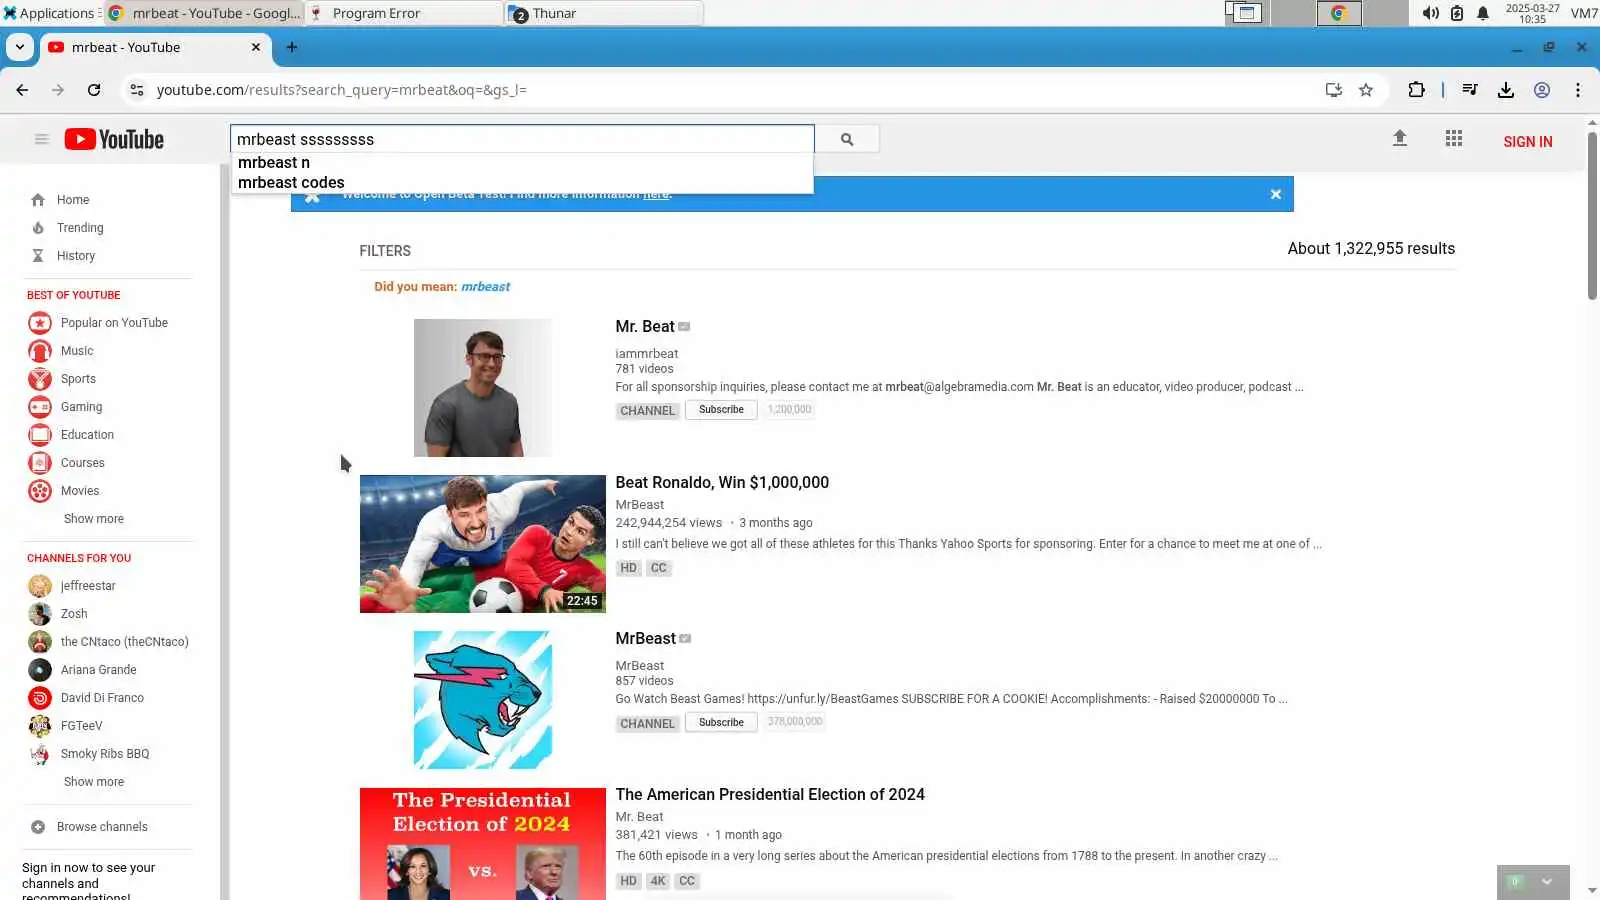
Task: Subscribe to the MrBeast channel
Action: (x=721, y=723)
